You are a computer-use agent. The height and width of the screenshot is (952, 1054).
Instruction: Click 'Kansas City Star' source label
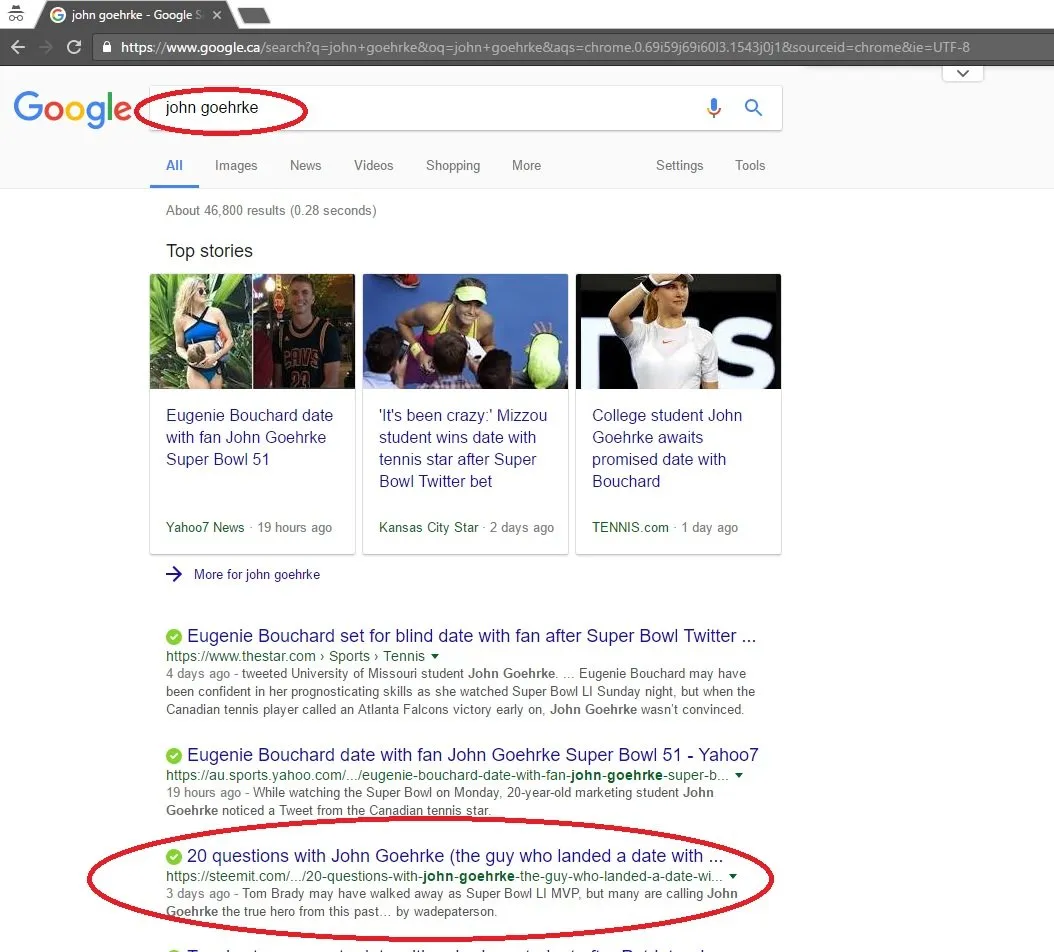coord(429,528)
